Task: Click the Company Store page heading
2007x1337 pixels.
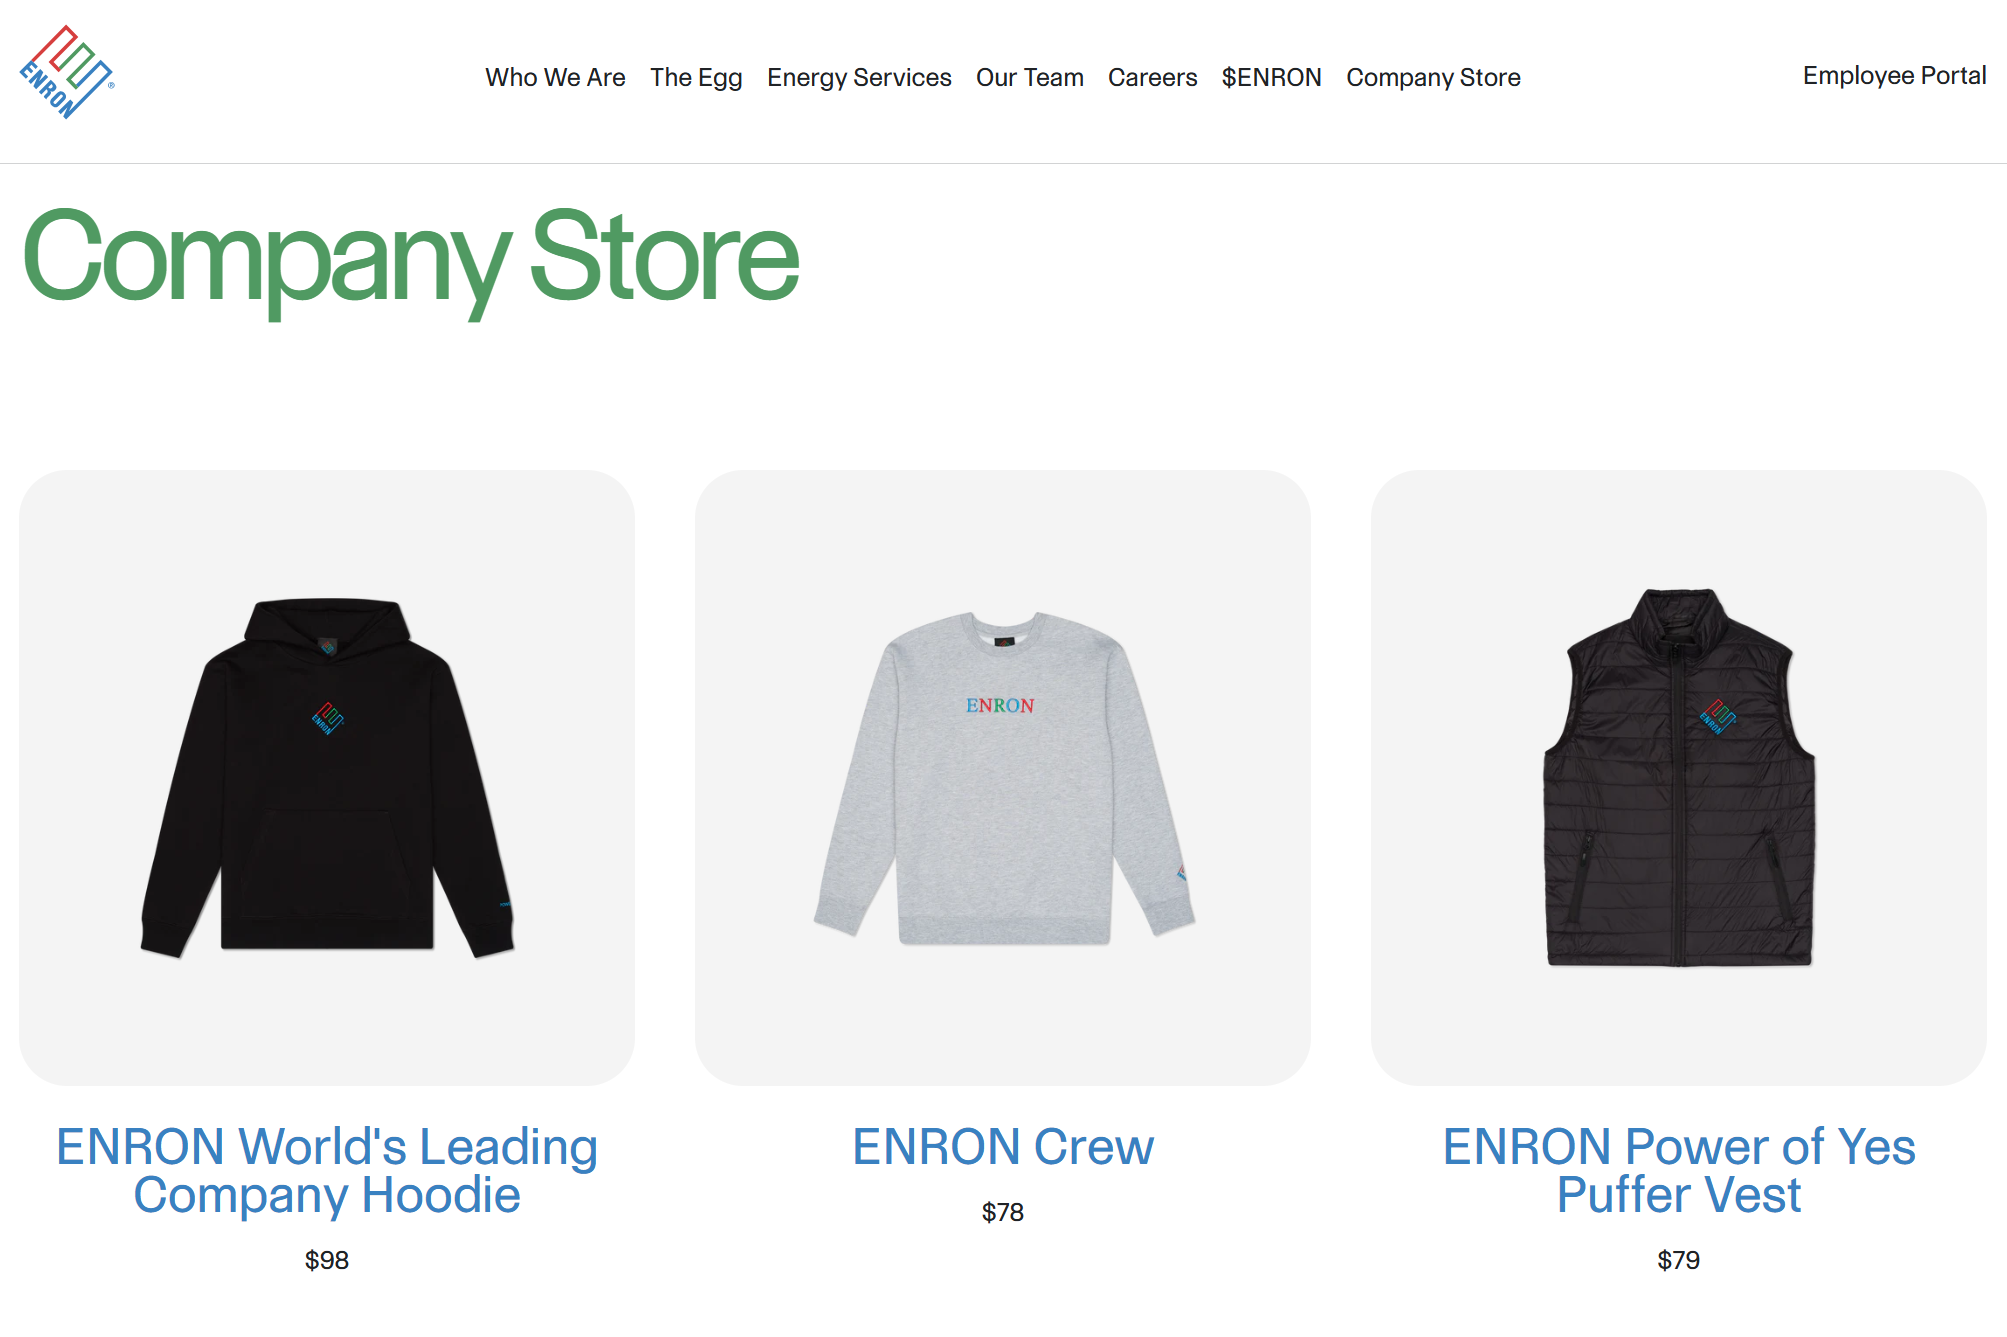Action: point(411,258)
